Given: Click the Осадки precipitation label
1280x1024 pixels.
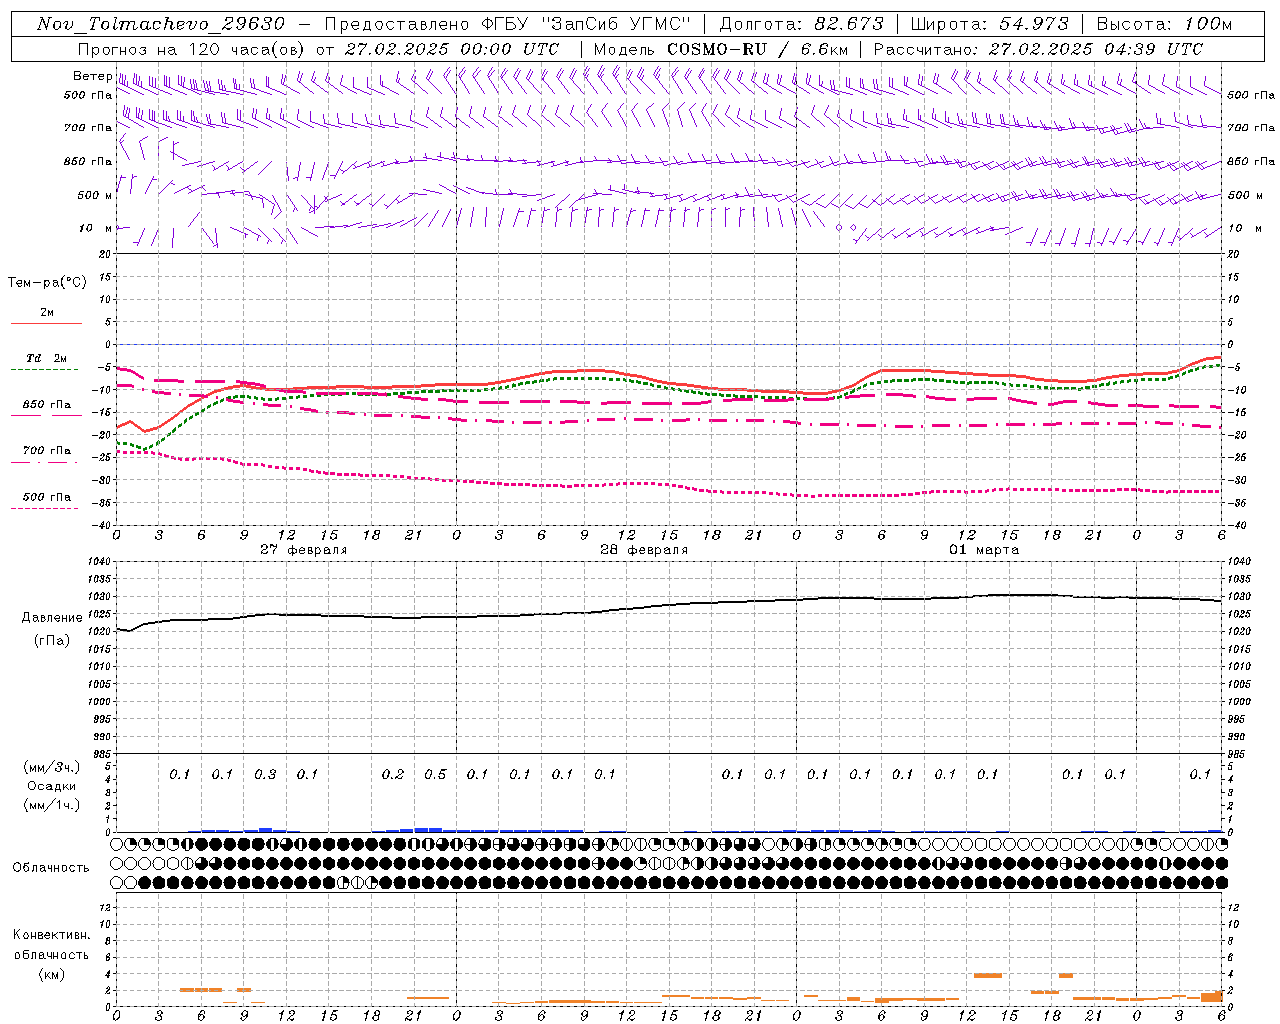Looking at the screenshot, I should point(52,786).
